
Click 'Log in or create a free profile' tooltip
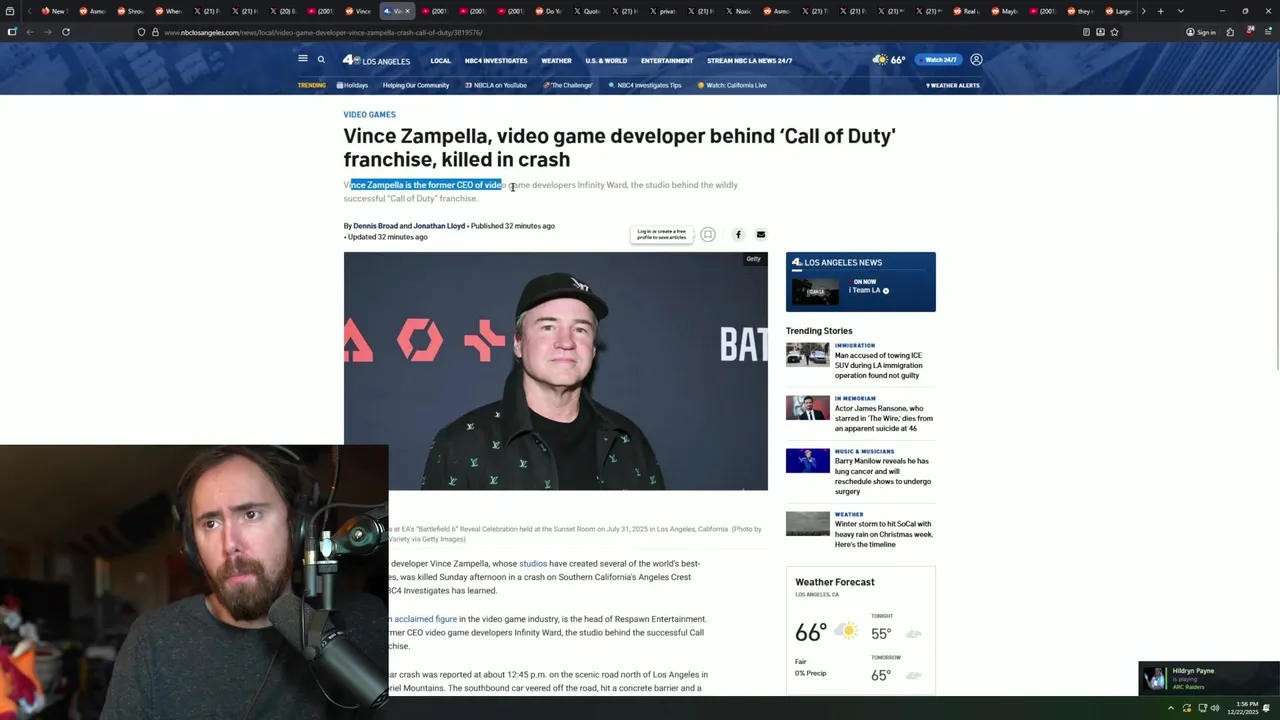coord(662,234)
